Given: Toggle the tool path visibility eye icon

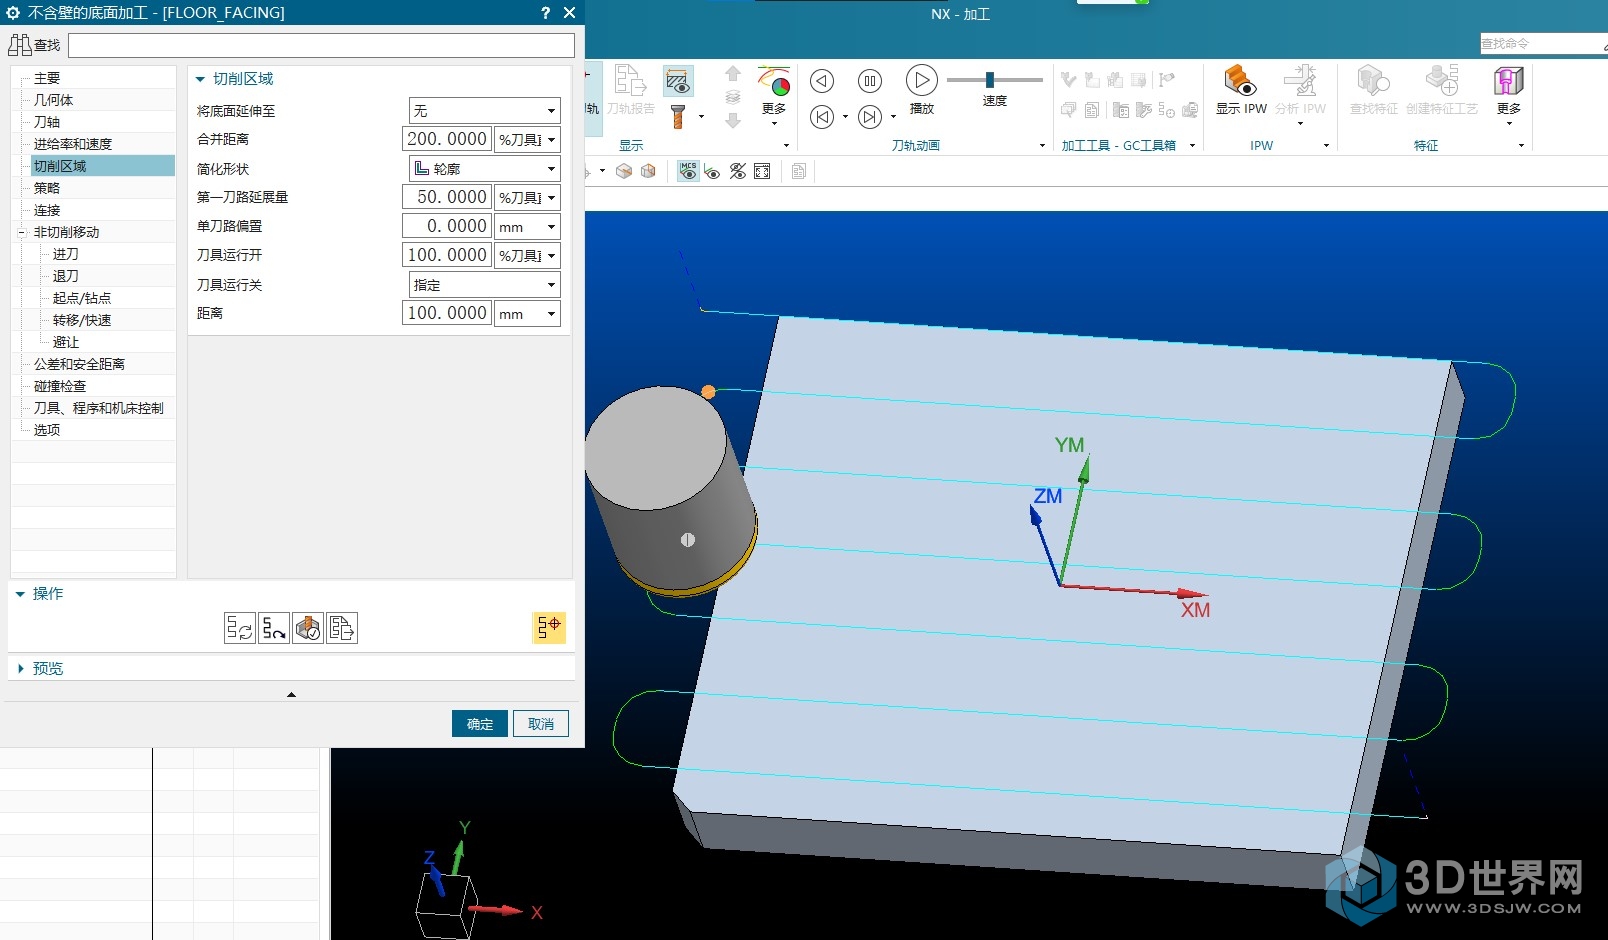Looking at the screenshot, I should coord(712,172).
